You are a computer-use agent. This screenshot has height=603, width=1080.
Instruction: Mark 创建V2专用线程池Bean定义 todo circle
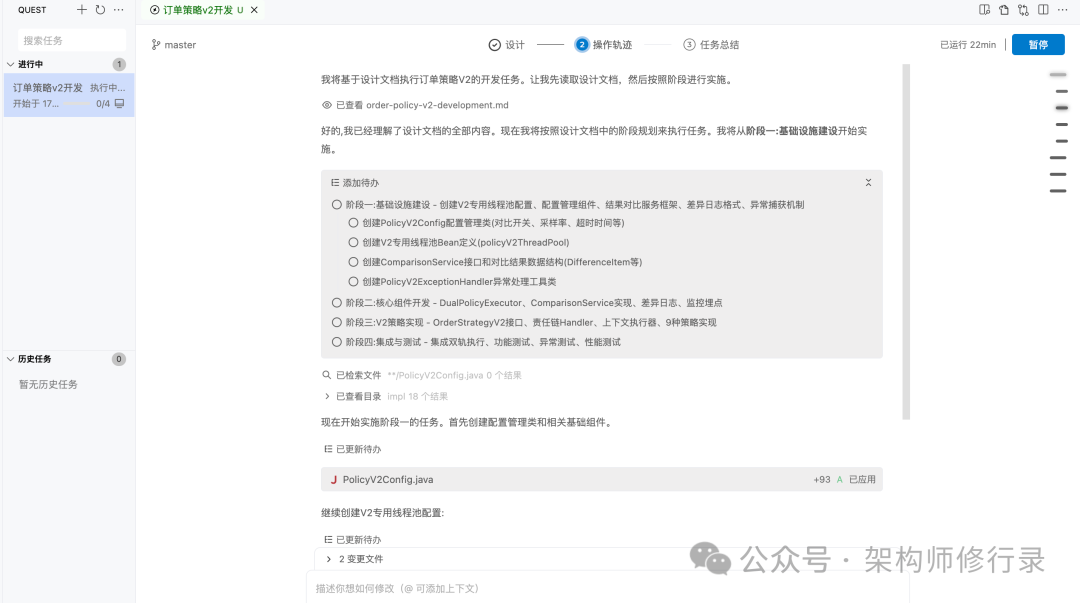[x=353, y=243]
